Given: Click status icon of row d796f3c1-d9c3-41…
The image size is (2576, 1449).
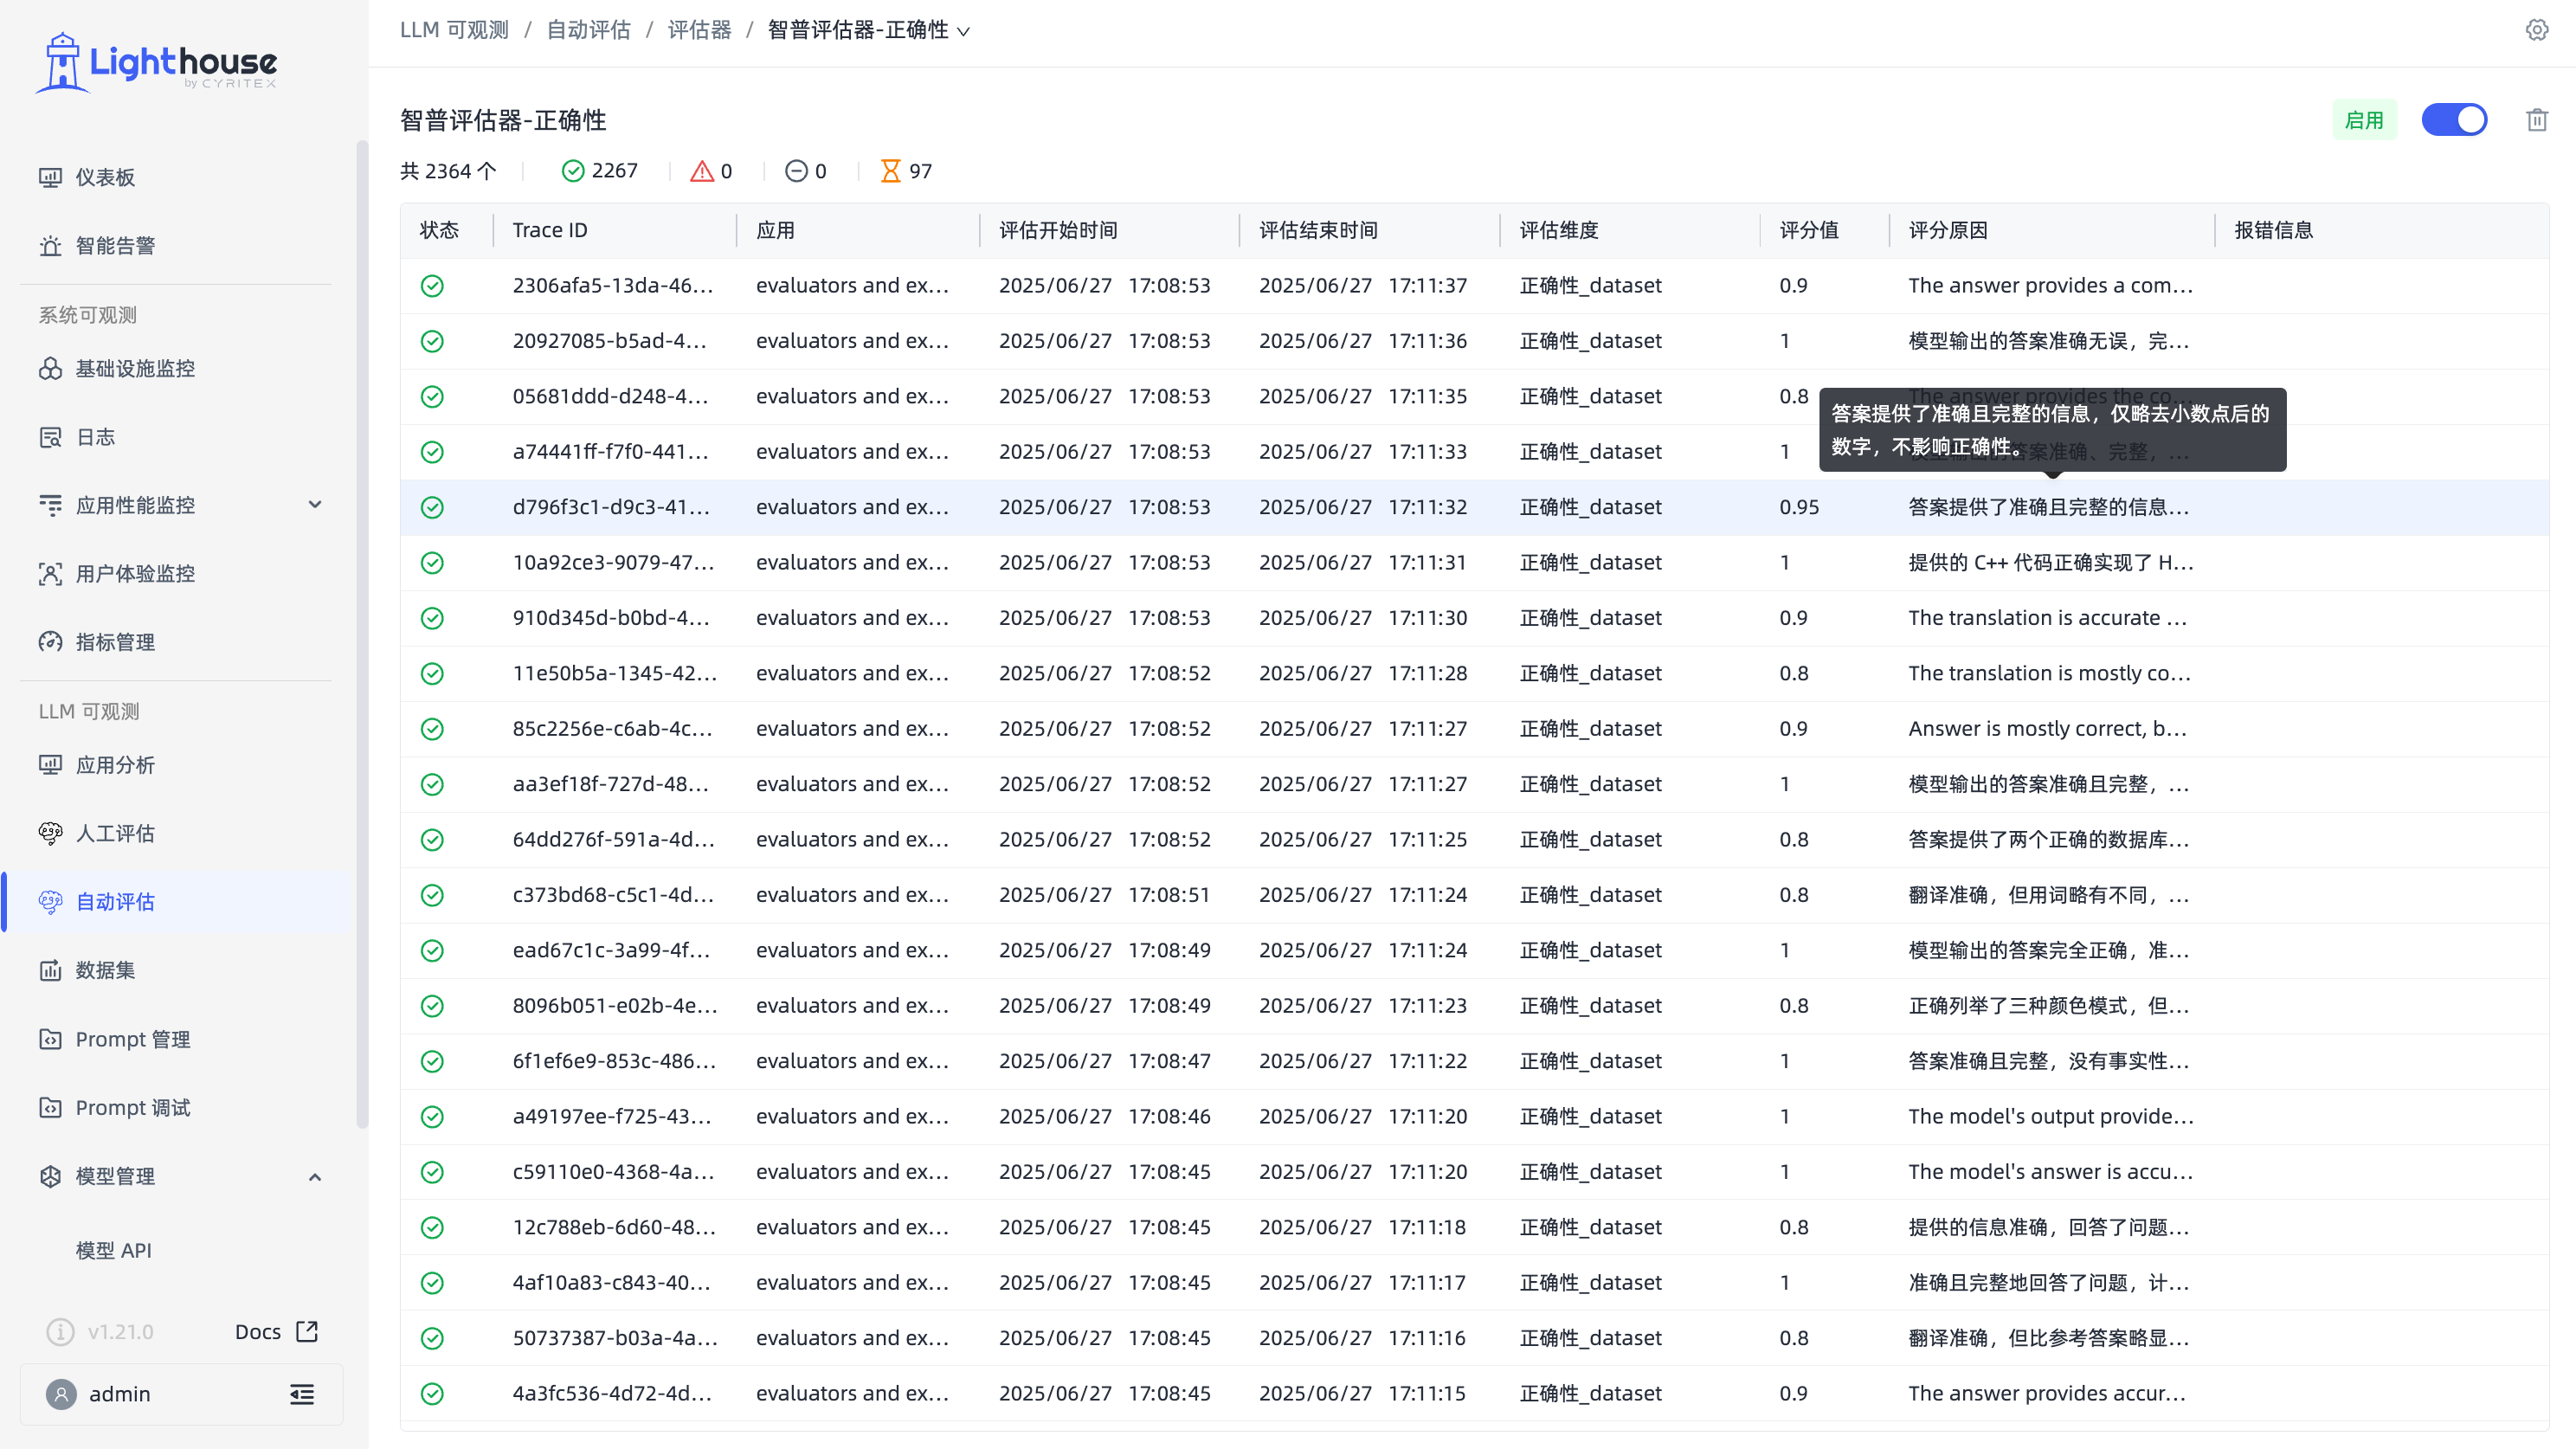Looking at the screenshot, I should (432, 508).
